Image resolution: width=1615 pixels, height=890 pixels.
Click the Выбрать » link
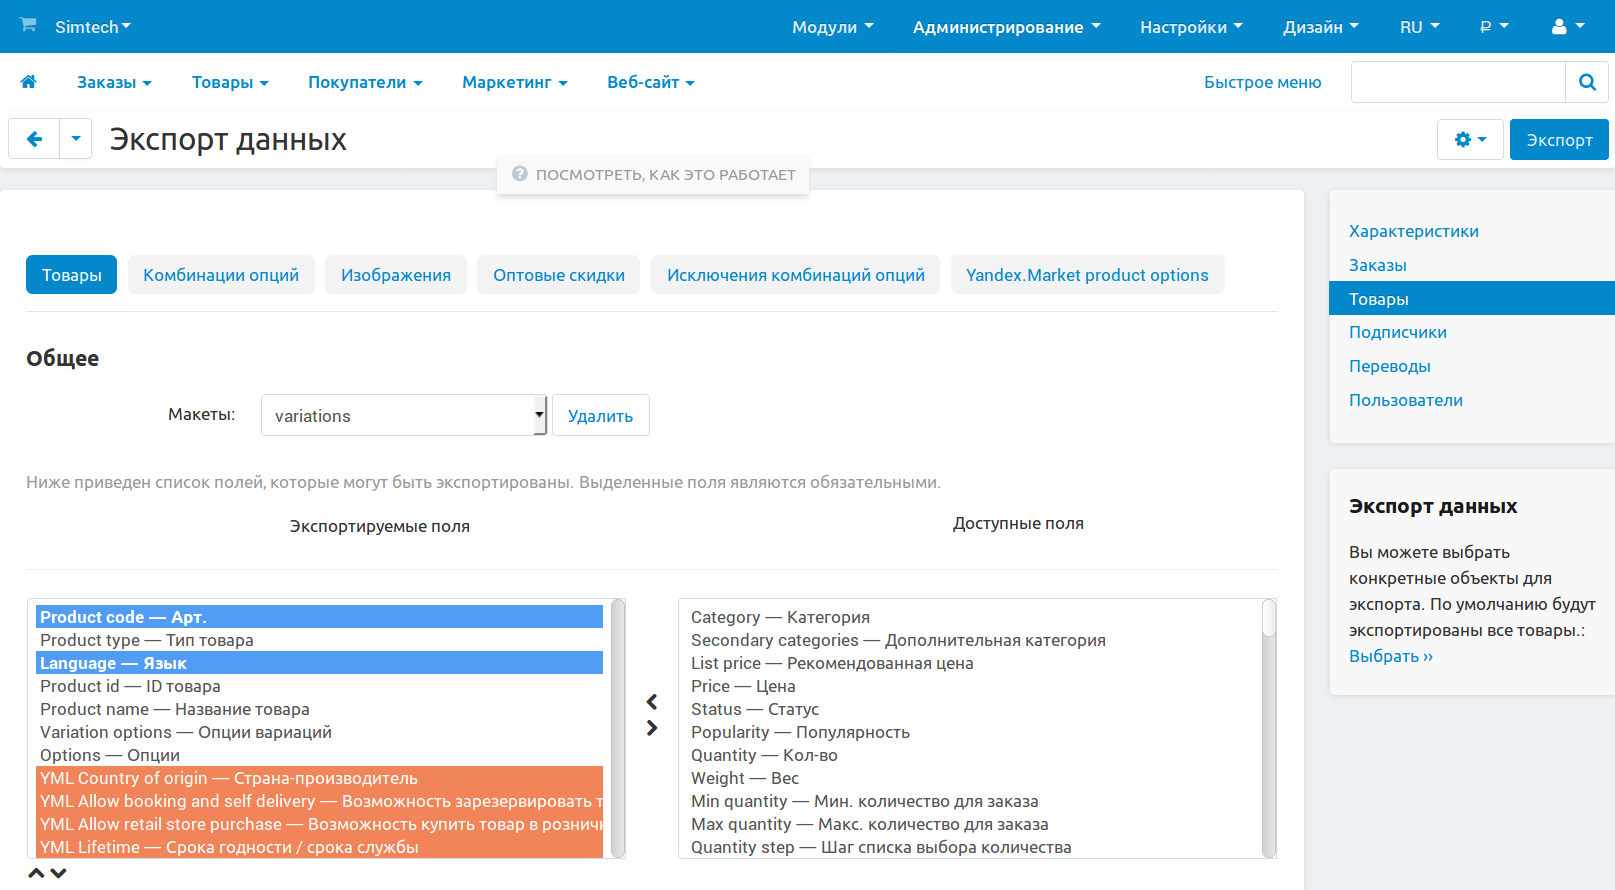point(1390,656)
